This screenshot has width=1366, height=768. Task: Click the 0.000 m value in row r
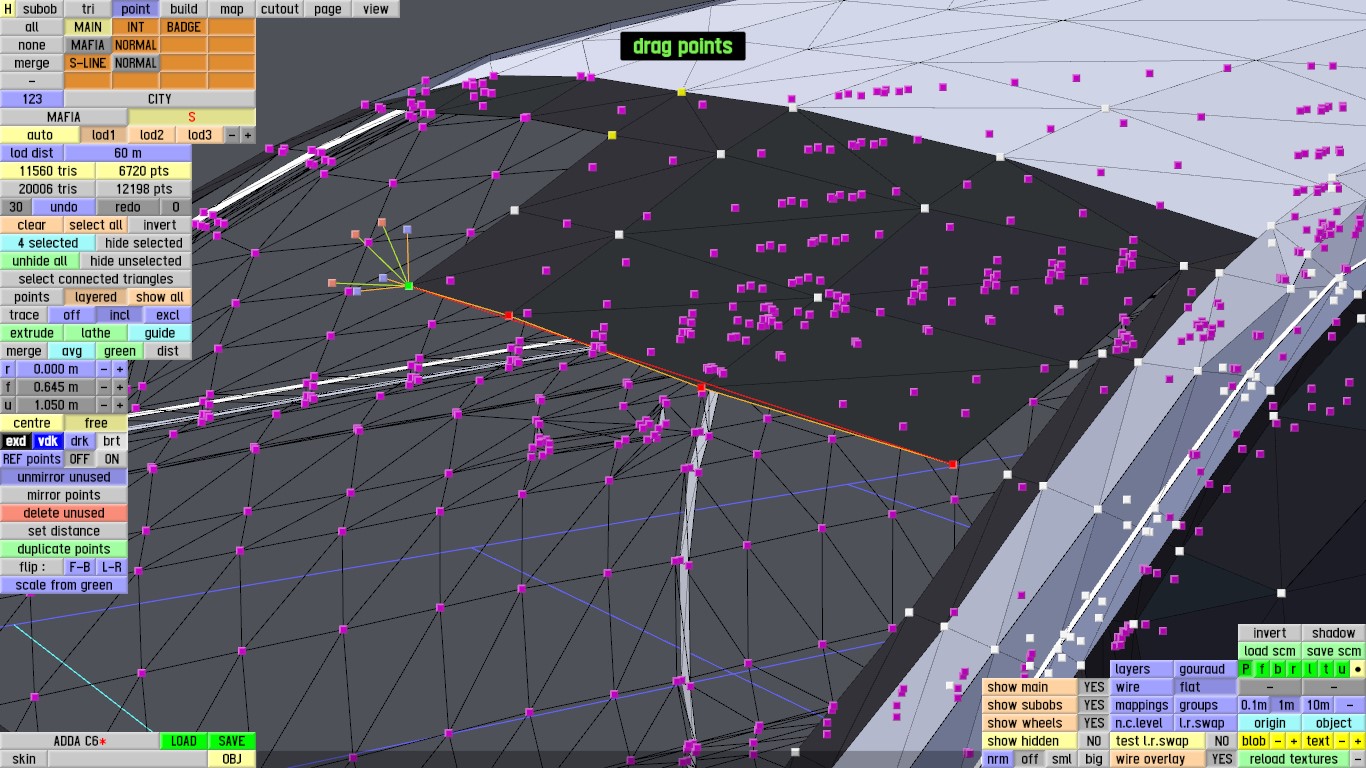click(x=56, y=369)
